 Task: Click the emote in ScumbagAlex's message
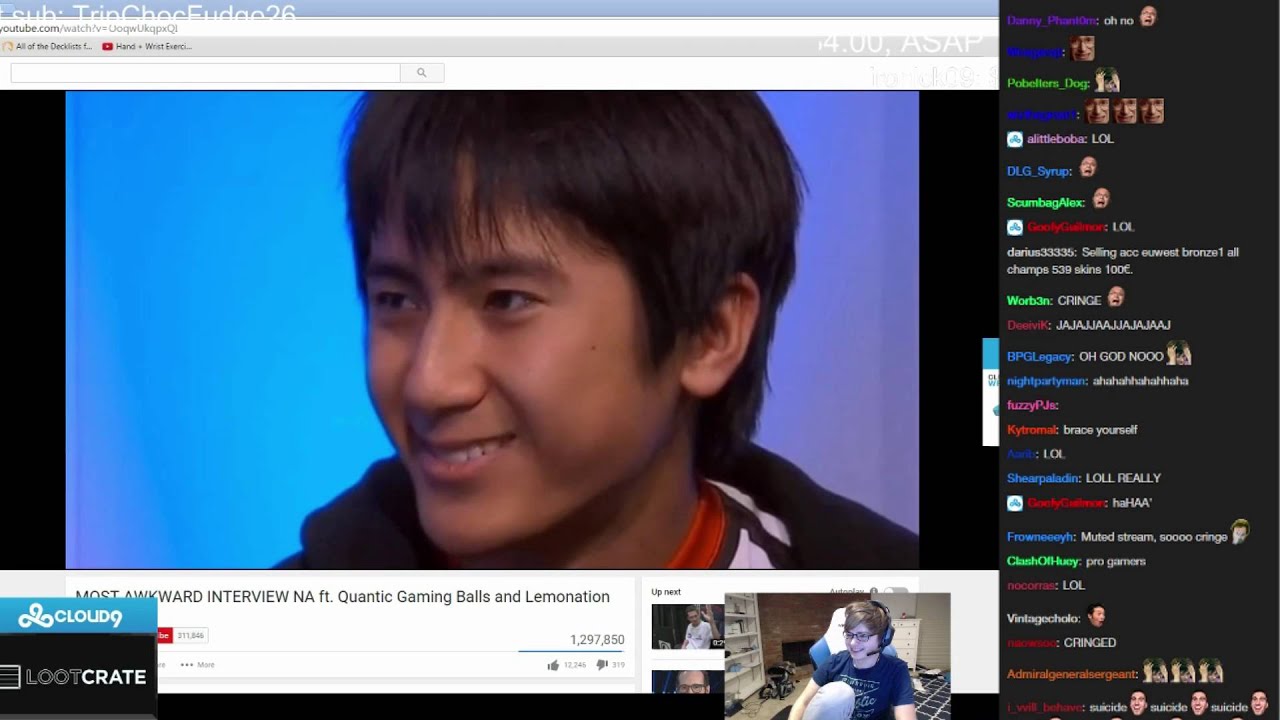pos(1101,199)
